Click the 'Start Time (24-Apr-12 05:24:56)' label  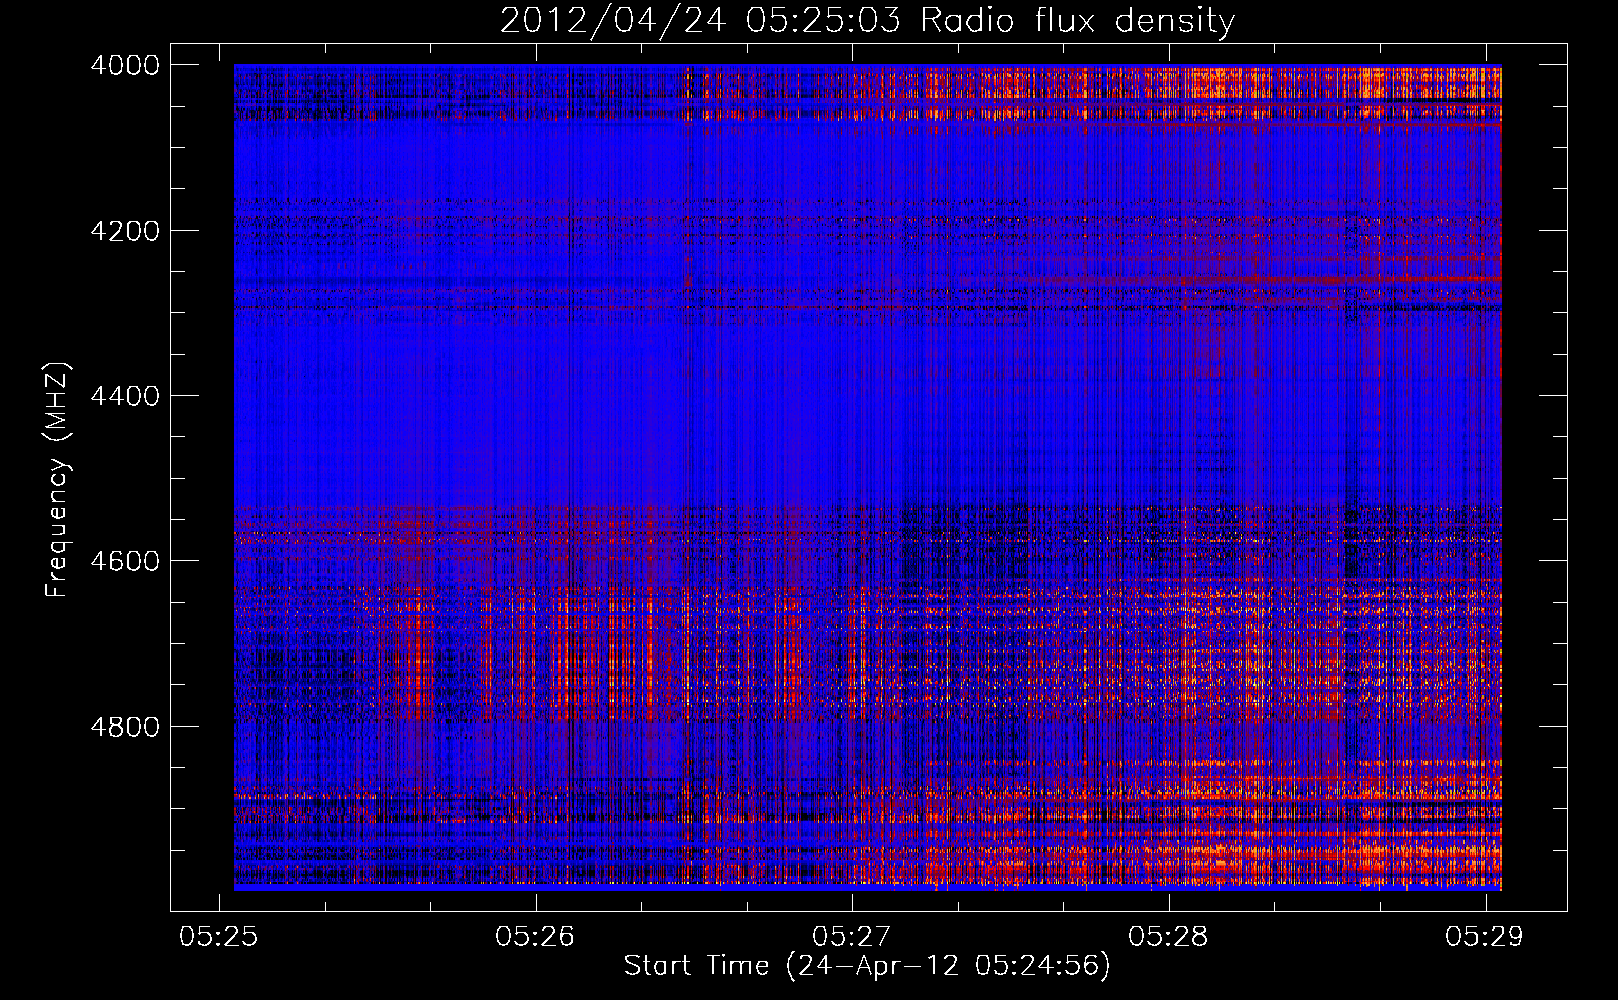[867, 966]
